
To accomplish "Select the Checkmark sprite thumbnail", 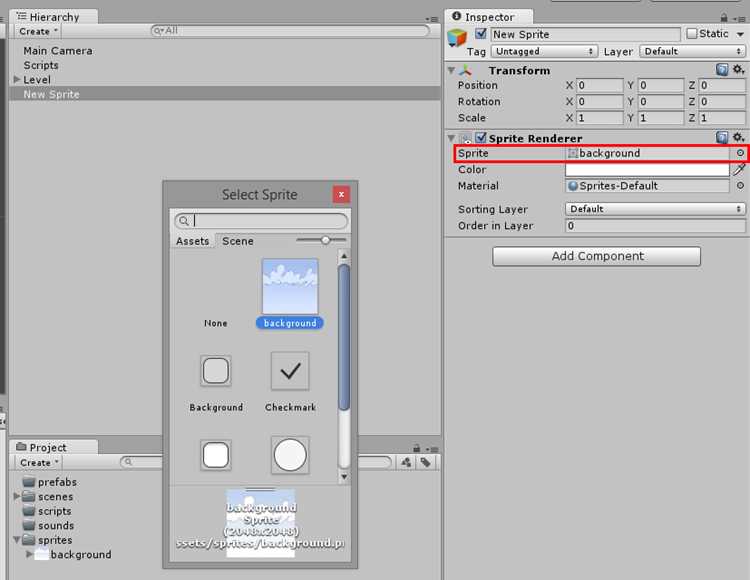I will pos(290,371).
